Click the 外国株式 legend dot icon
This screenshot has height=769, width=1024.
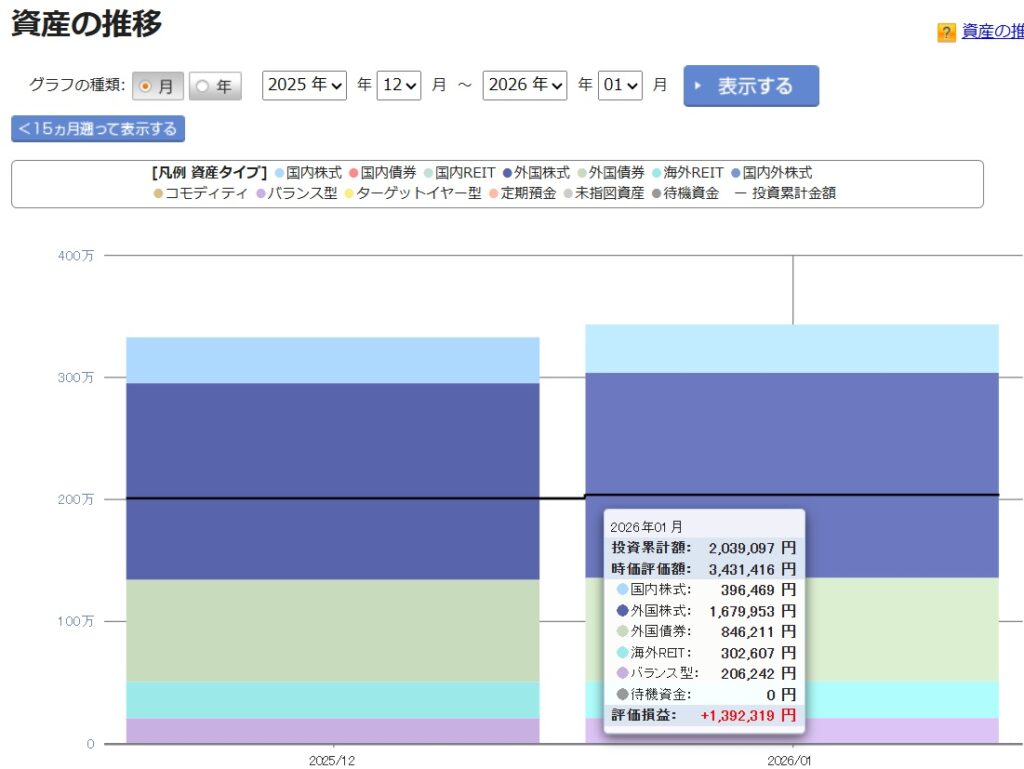508,173
